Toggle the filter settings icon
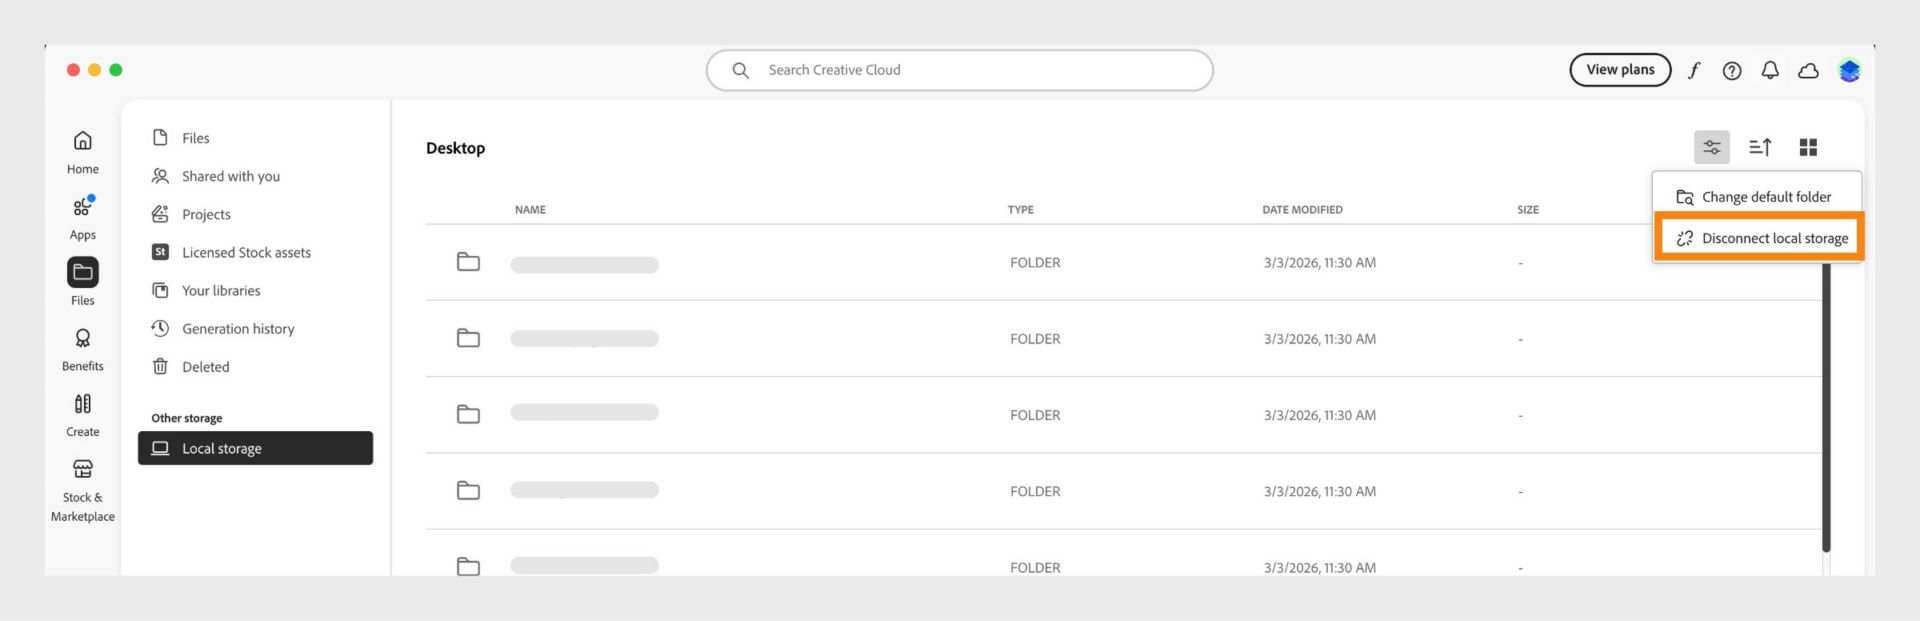 [1712, 147]
